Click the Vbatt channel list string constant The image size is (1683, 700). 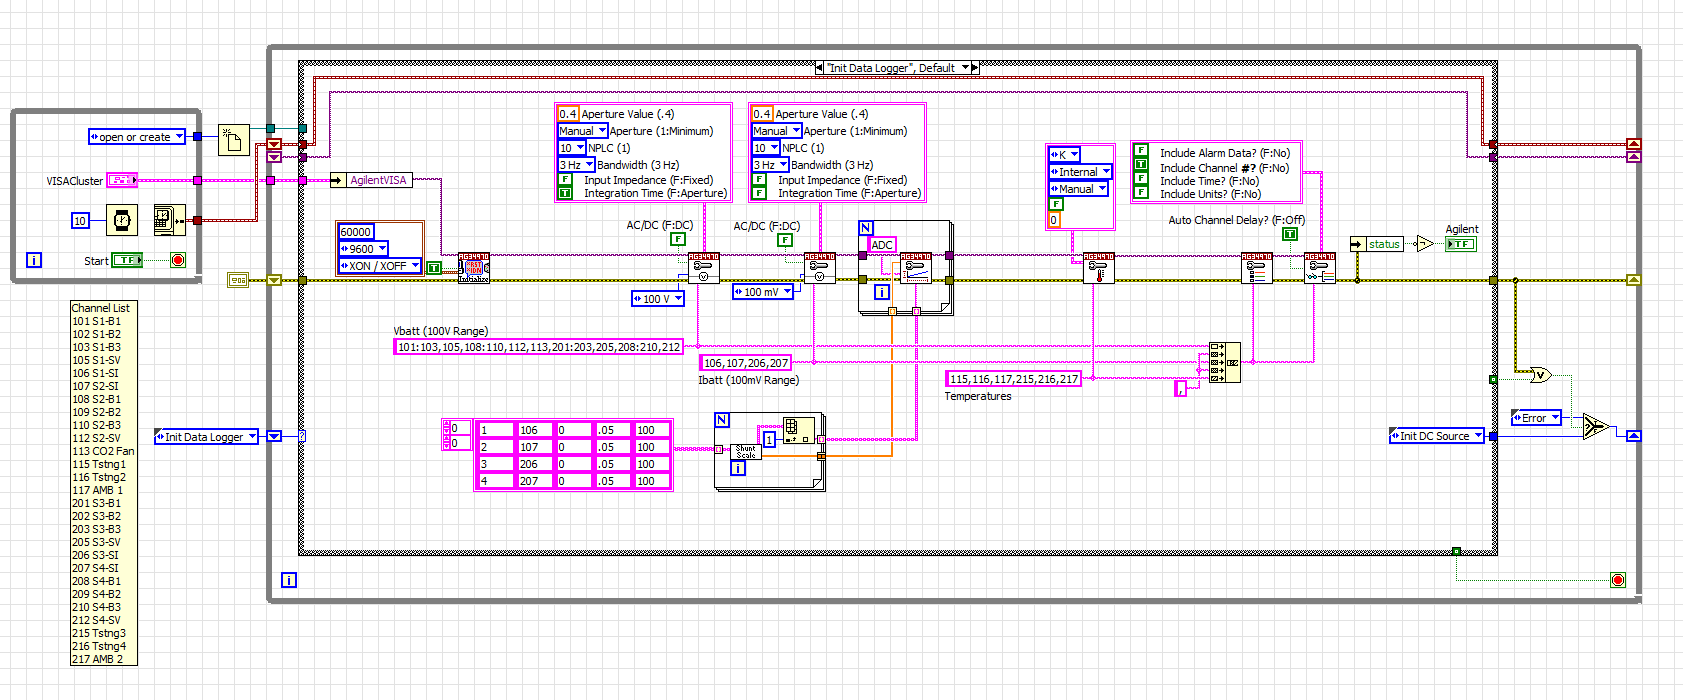[x=538, y=347]
